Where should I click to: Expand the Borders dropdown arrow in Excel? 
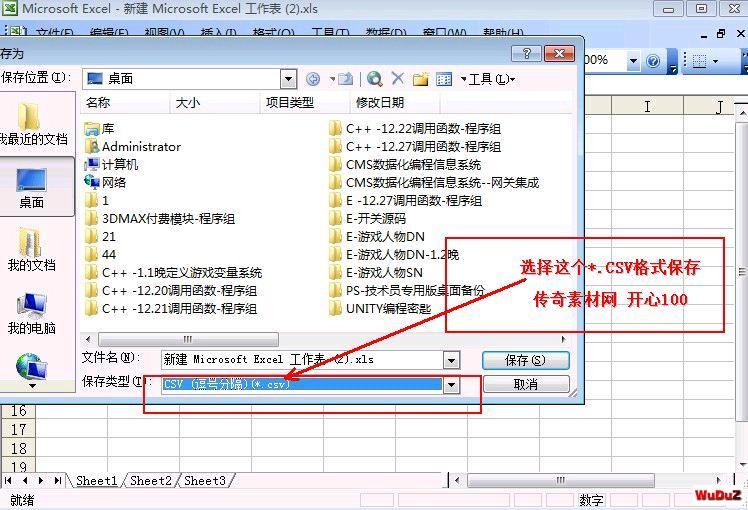click(x=716, y=61)
